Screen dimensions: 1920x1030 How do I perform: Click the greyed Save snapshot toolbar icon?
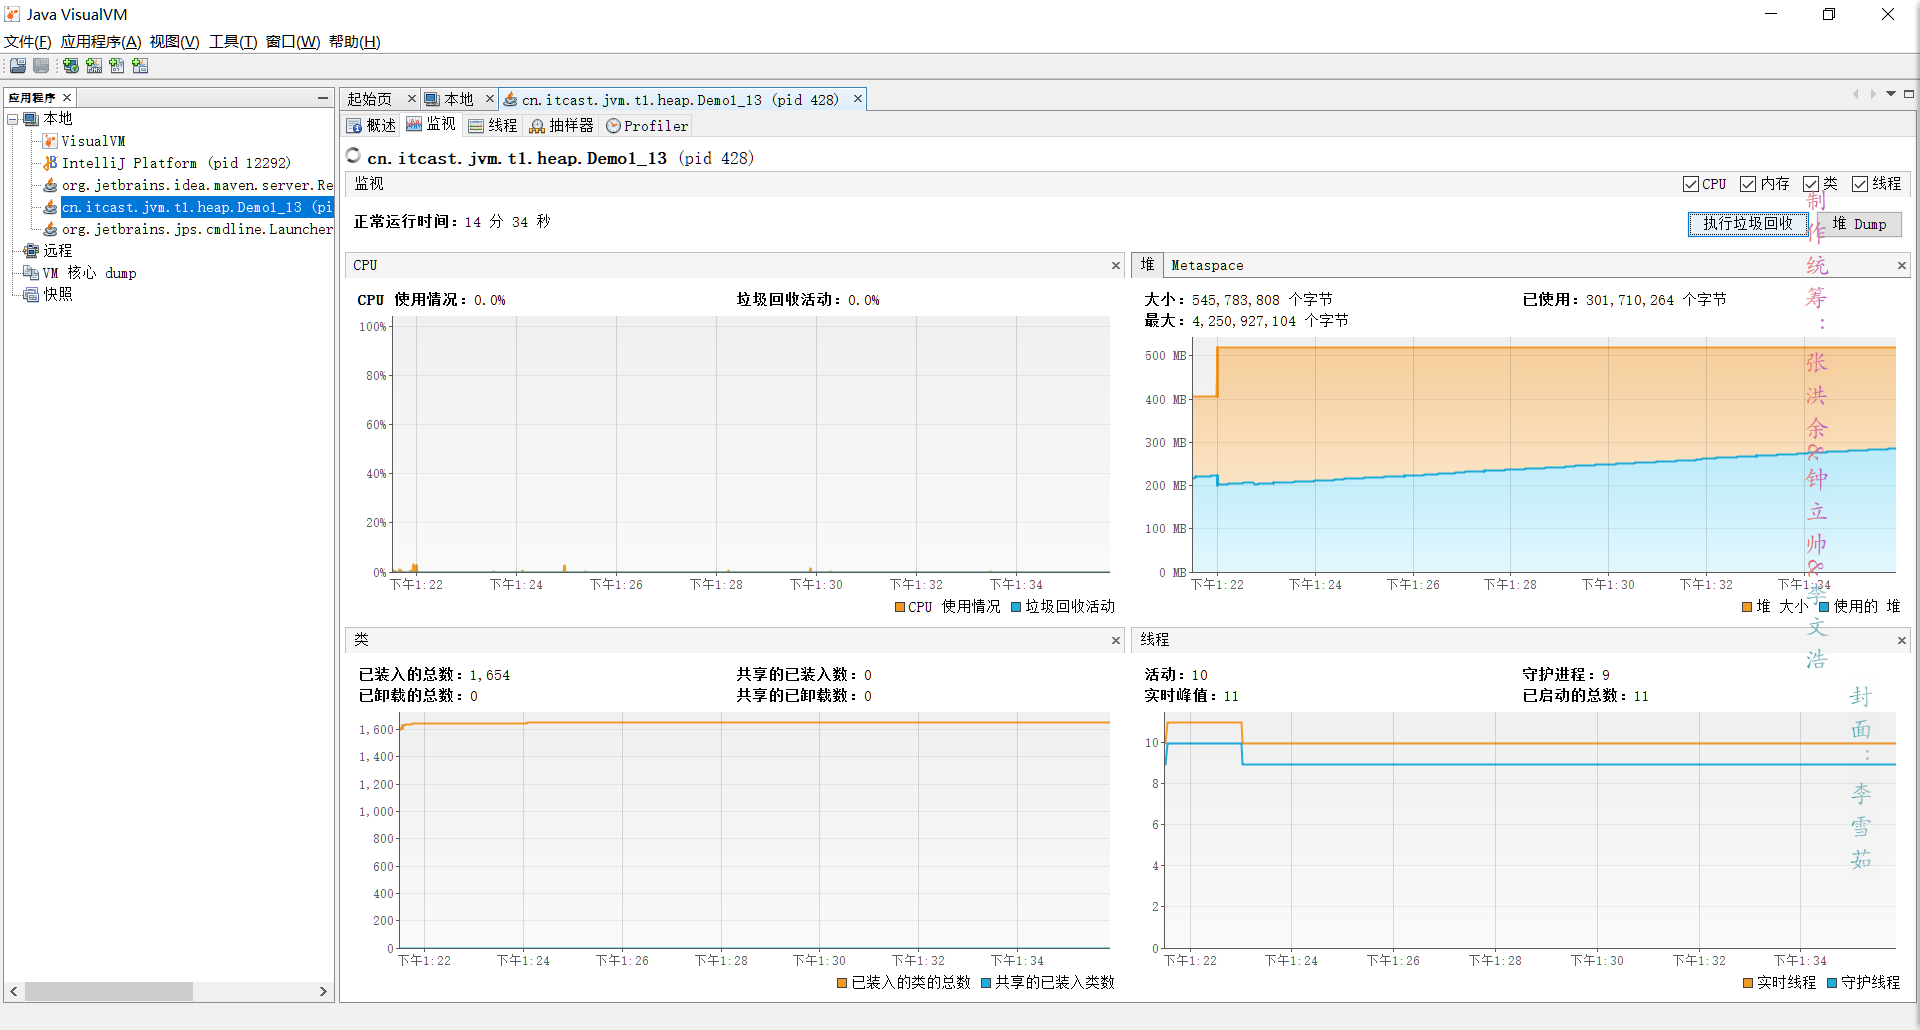[x=41, y=66]
